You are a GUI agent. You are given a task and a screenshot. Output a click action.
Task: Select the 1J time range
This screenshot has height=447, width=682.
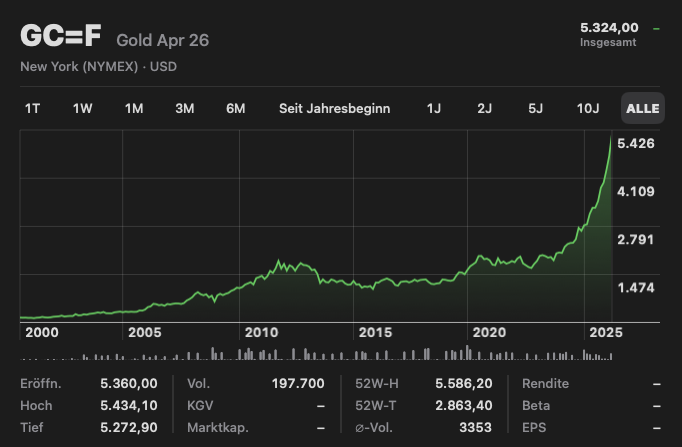pyautogui.click(x=434, y=108)
